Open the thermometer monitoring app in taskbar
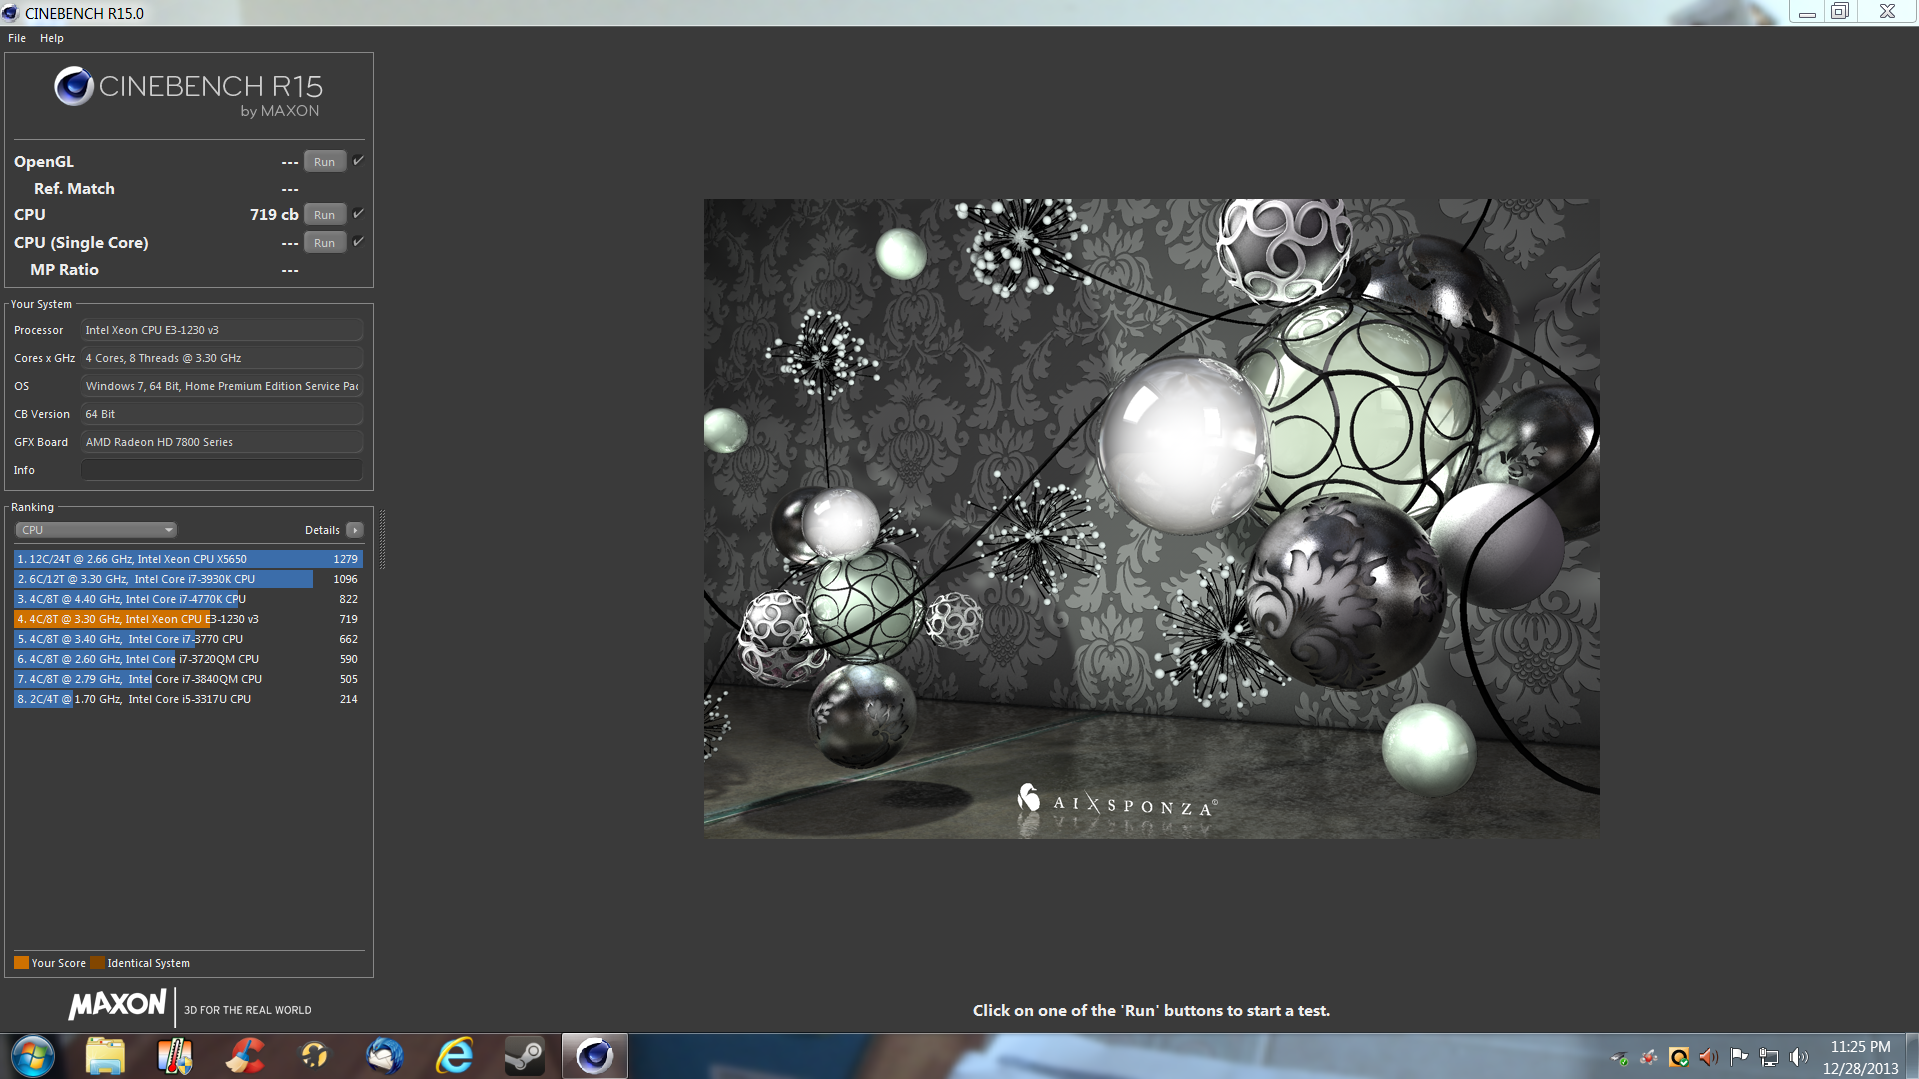 (x=175, y=1056)
